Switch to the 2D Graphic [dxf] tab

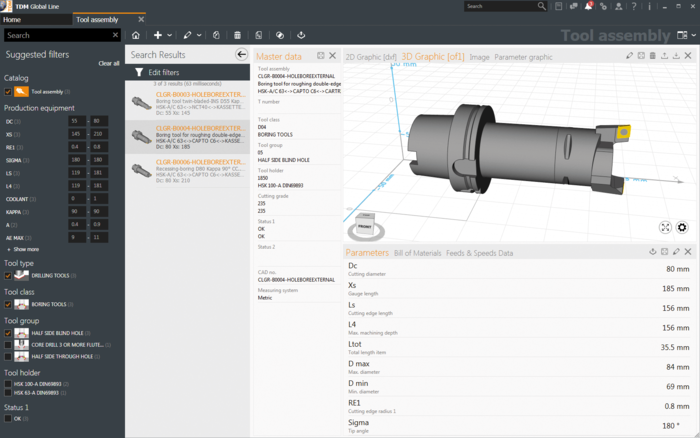371,57
